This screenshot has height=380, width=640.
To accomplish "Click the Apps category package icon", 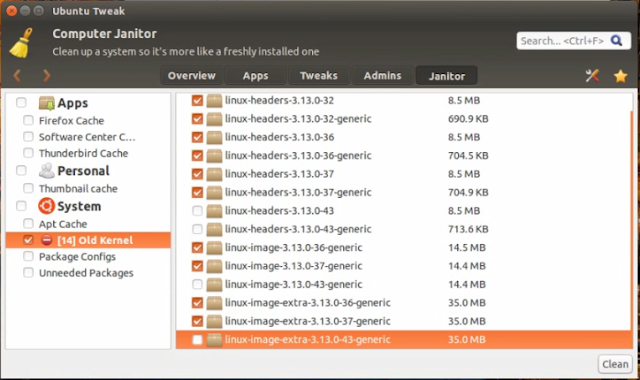I will tap(47, 103).
